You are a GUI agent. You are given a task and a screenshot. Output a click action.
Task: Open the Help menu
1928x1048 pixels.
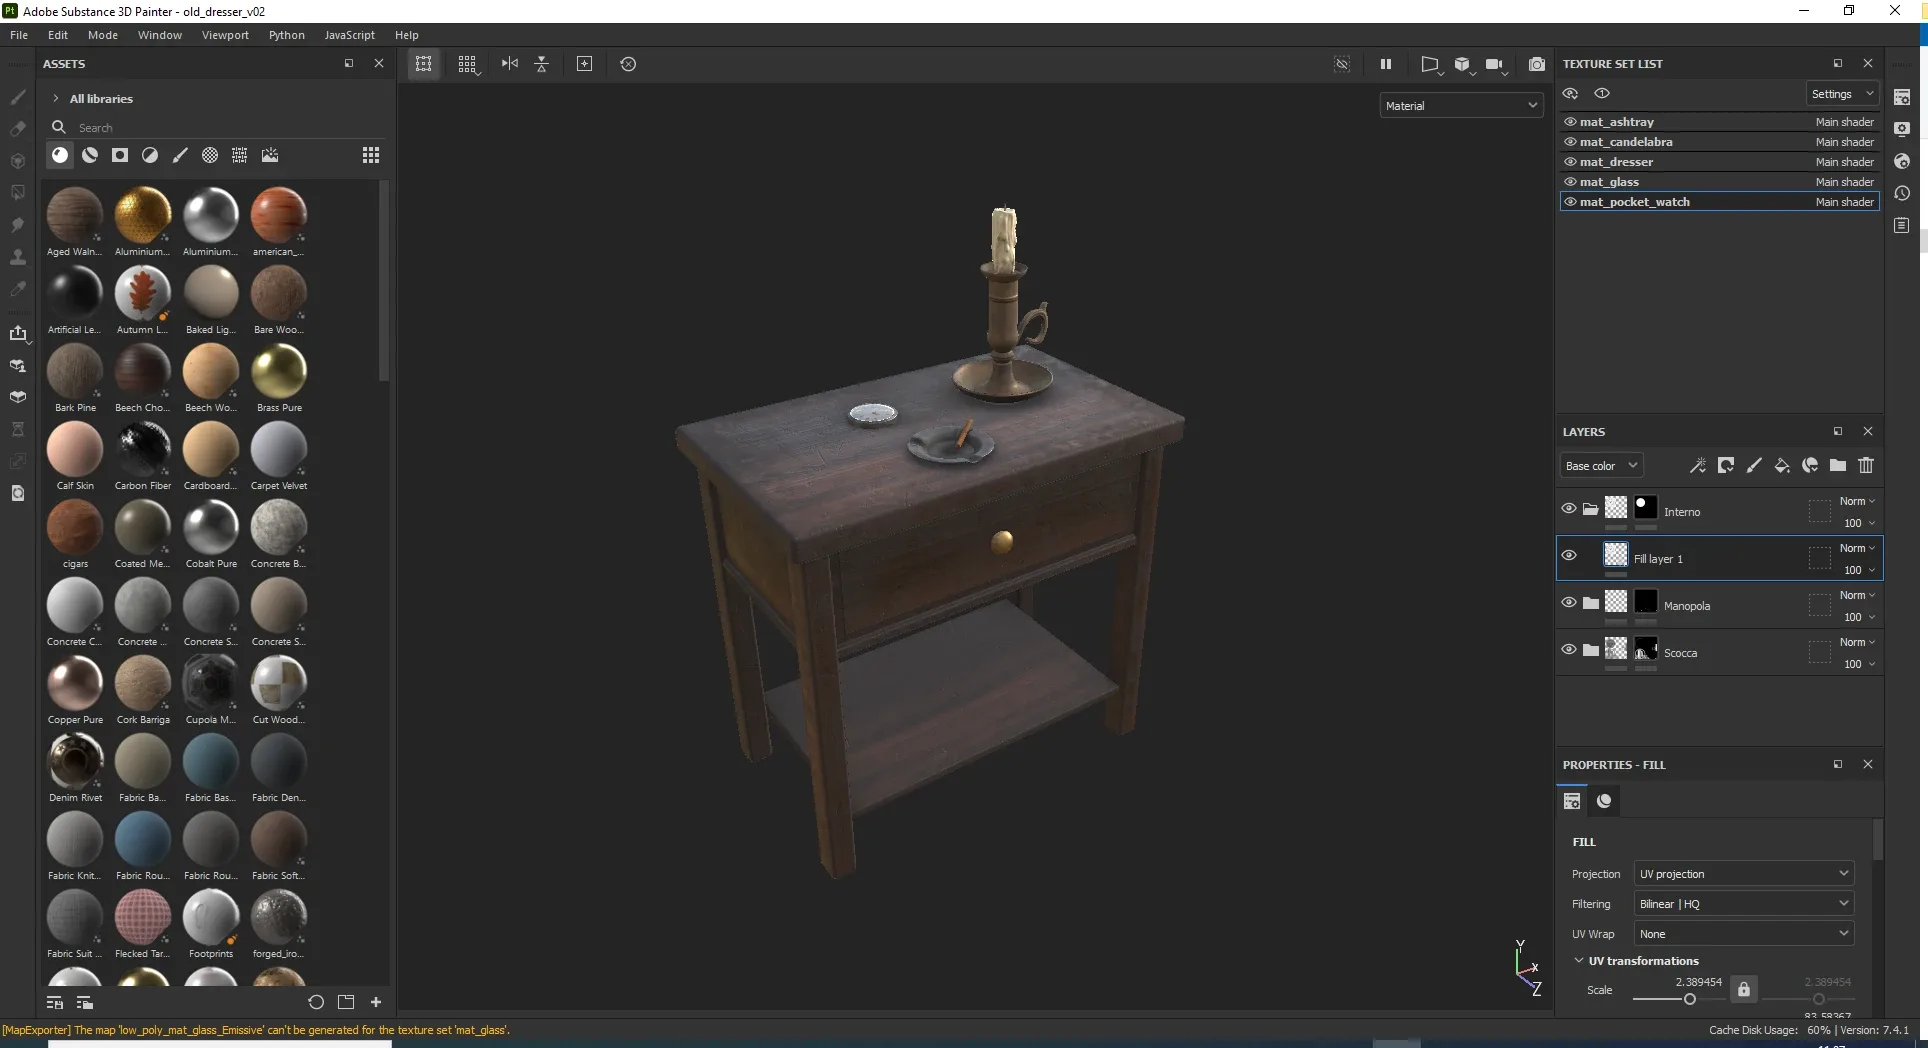[x=407, y=35]
